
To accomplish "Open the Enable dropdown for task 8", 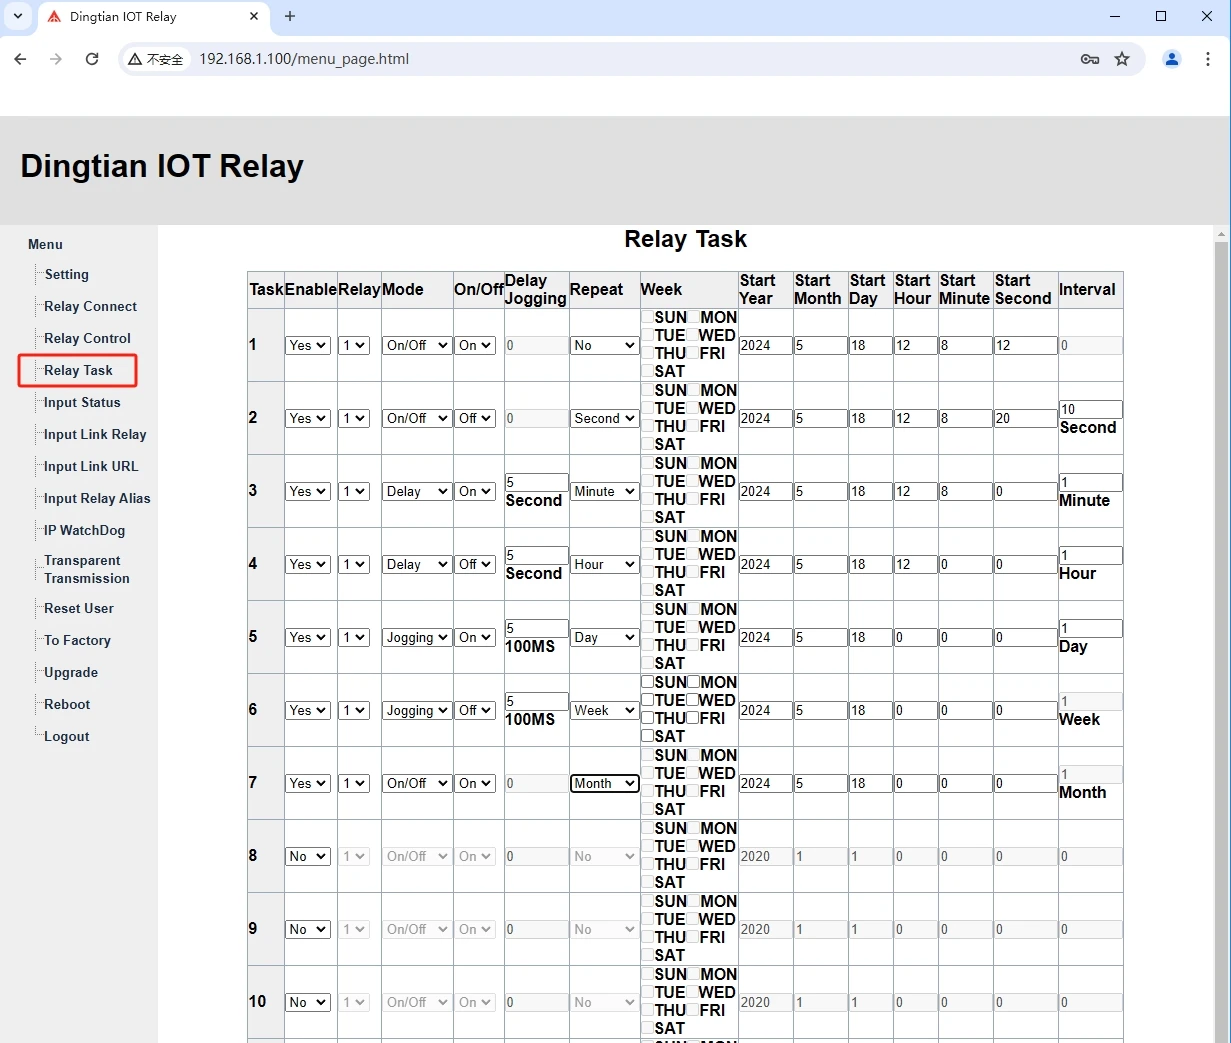I will pyautogui.click(x=307, y=856).
